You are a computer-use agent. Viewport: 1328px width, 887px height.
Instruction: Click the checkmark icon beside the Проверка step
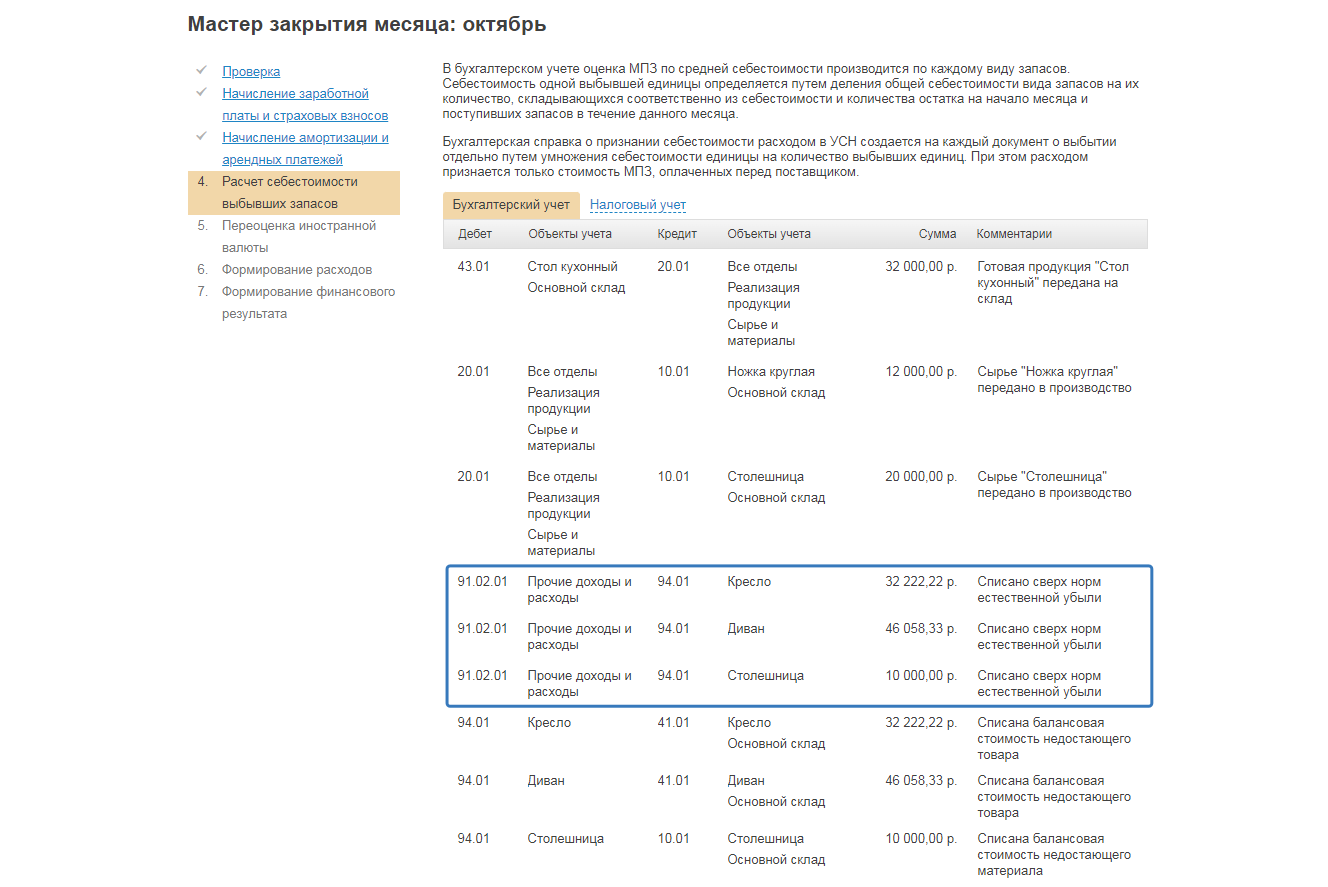click(x=201, y=71)
